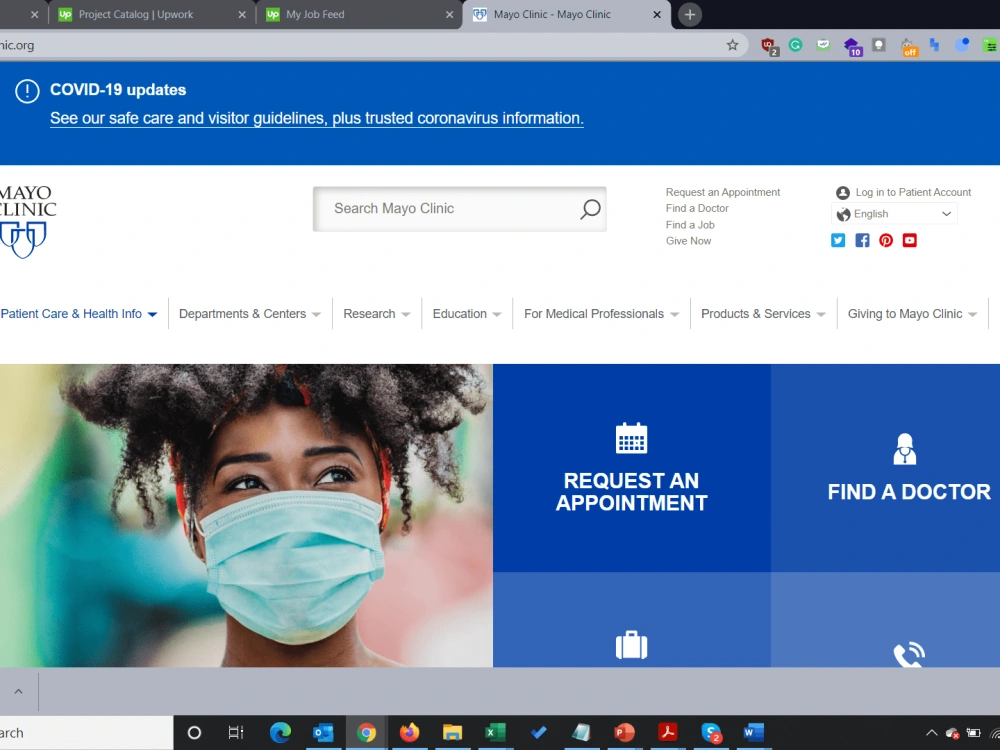The image size is (1000, 750).
Task: Open a new browser tab
Action: point(689,15)
